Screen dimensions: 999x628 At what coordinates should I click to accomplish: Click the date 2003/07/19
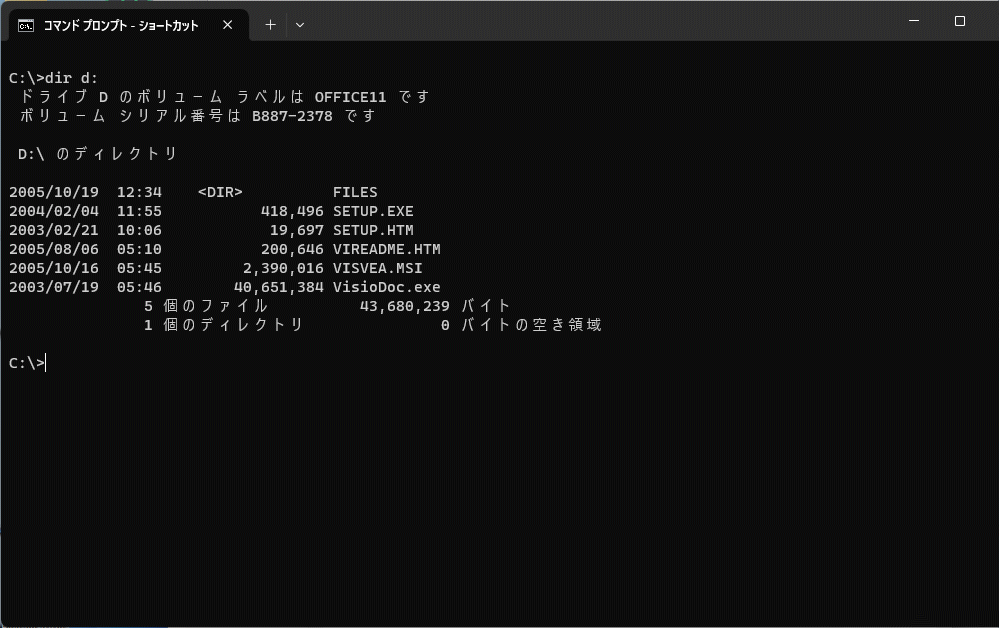(54, 287)
